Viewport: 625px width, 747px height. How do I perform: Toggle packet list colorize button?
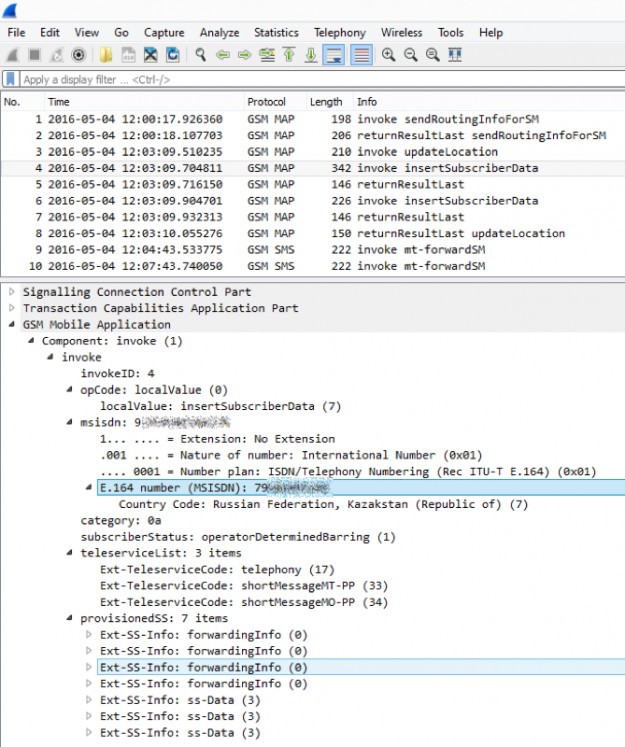pos(361,55)
